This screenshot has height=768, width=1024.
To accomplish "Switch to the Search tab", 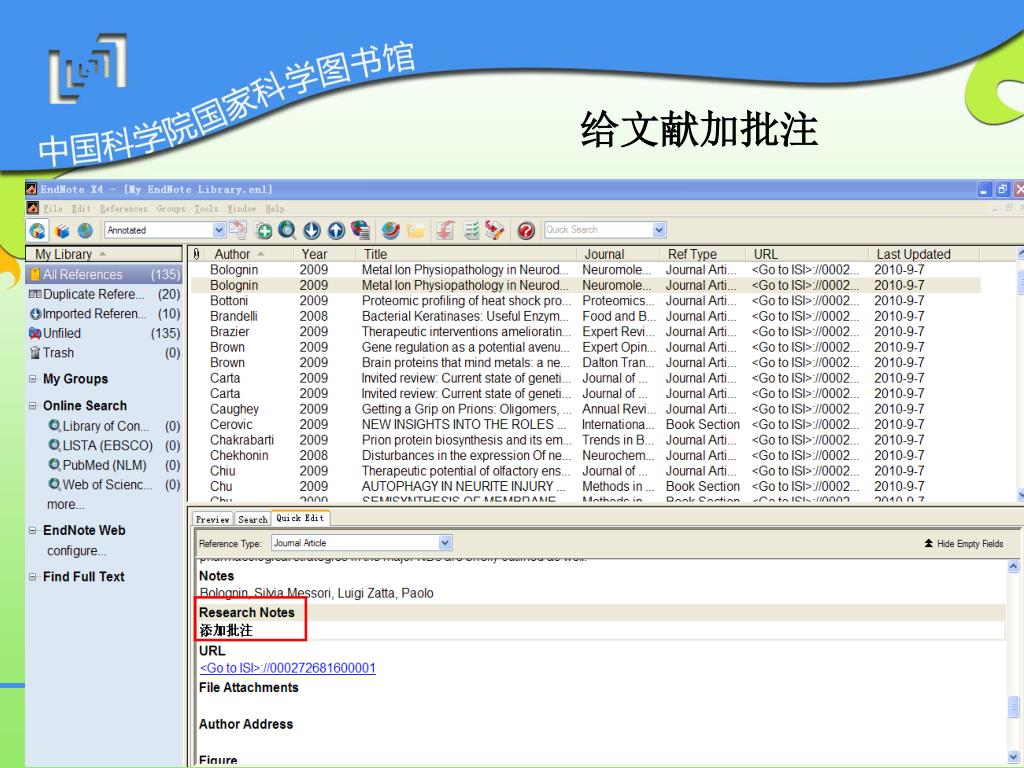I will pos(253,519).
